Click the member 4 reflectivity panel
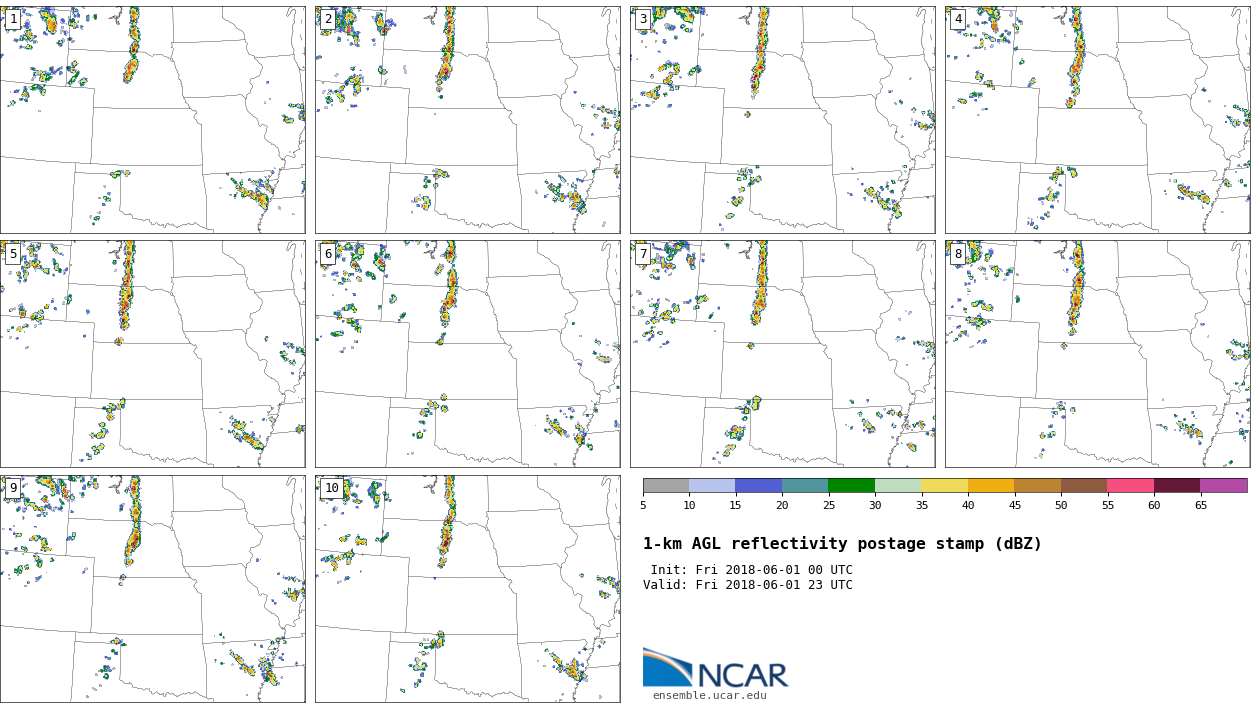1260x703 pixels. (1097, 120)
